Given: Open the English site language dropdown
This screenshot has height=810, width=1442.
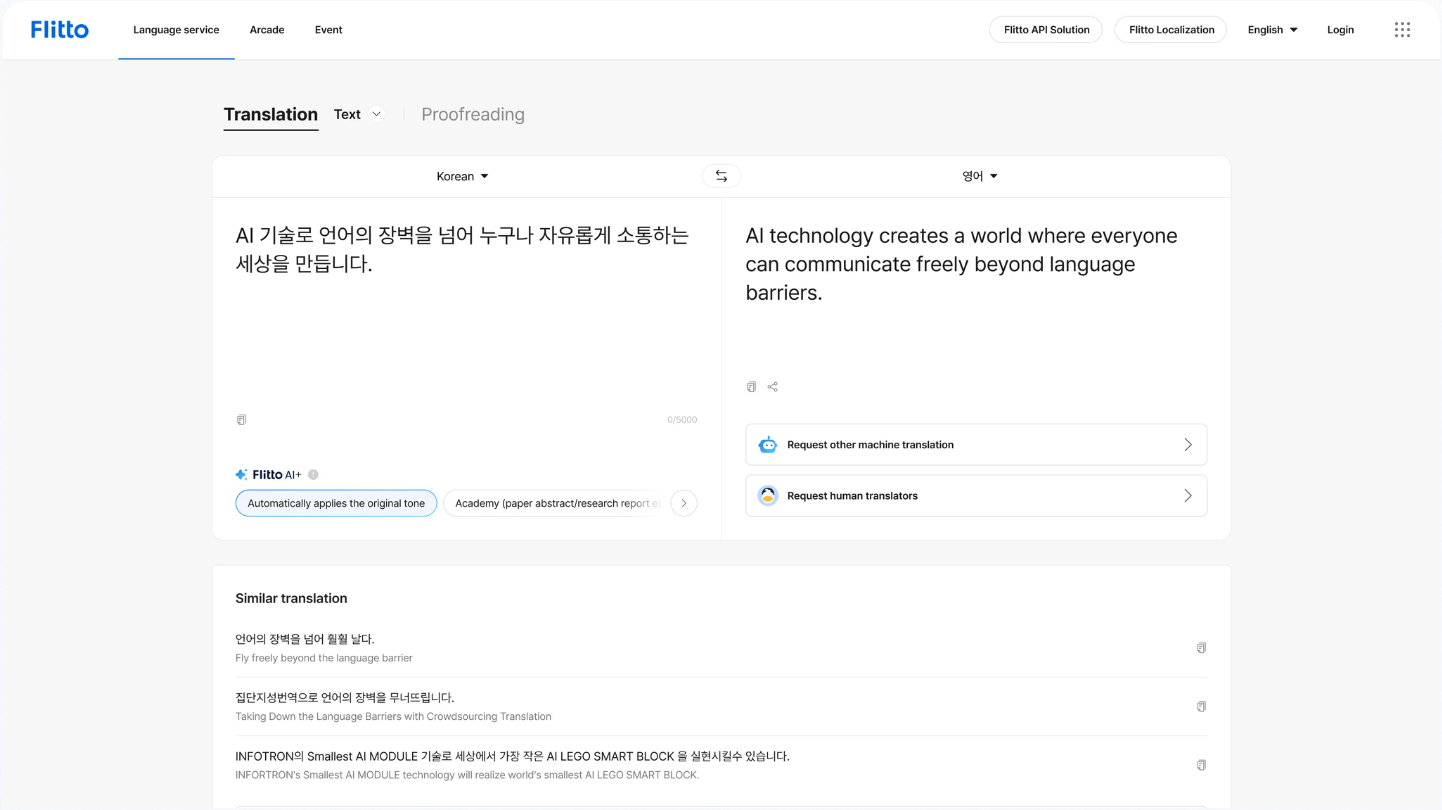Looking at the screenshot, I should coord(1272,30).
